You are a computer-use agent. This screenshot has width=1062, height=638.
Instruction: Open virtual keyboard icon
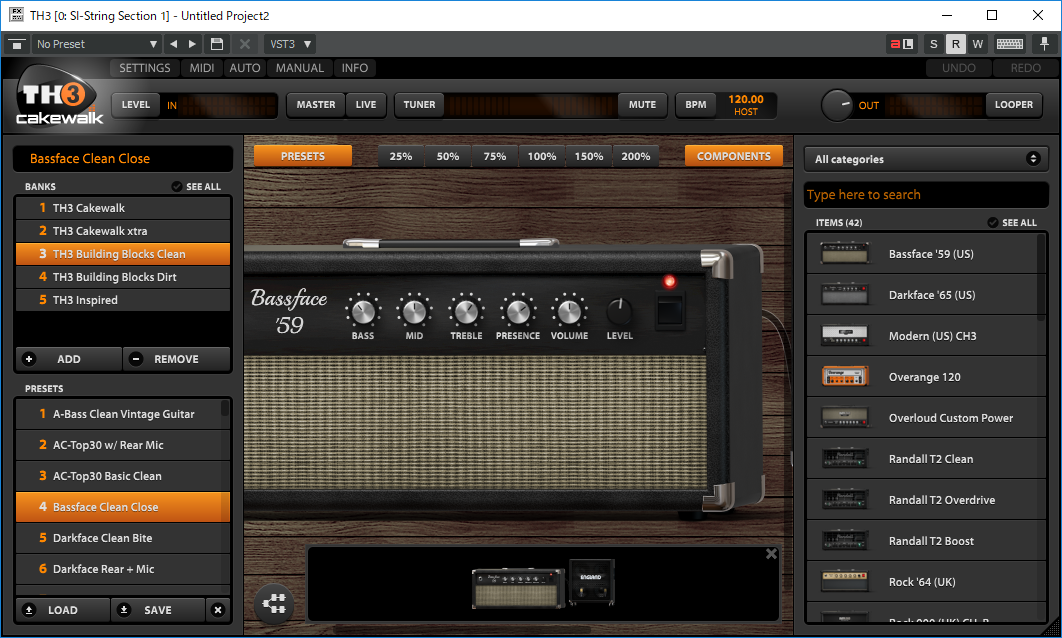point(1009,44)
